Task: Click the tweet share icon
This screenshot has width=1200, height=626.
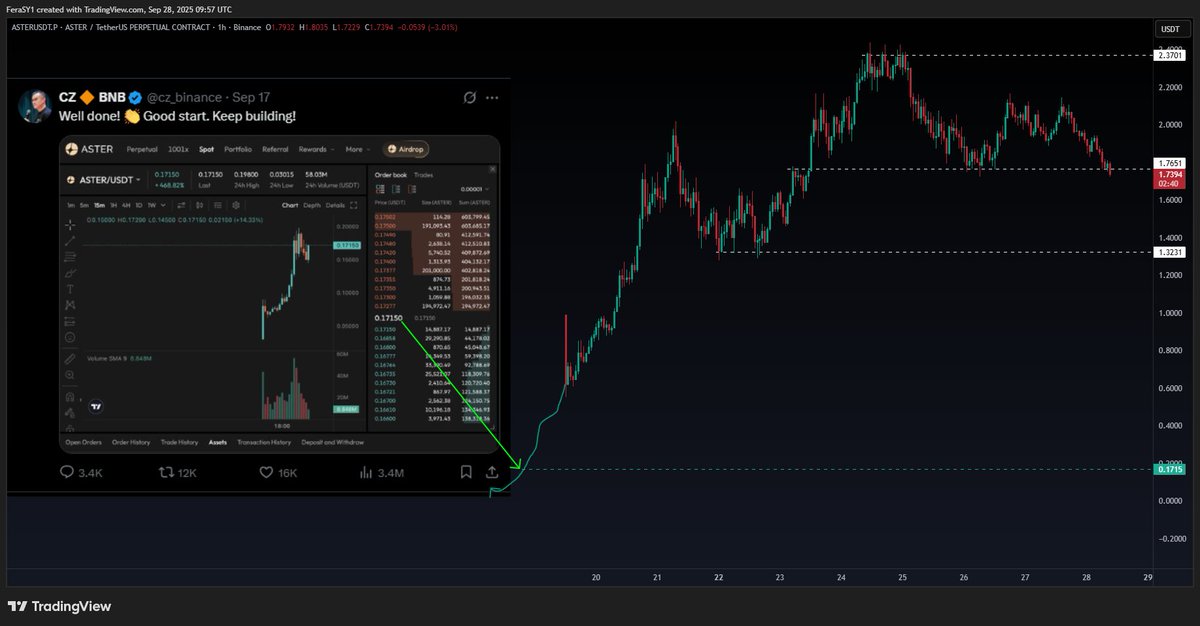Action: point(492,471)
